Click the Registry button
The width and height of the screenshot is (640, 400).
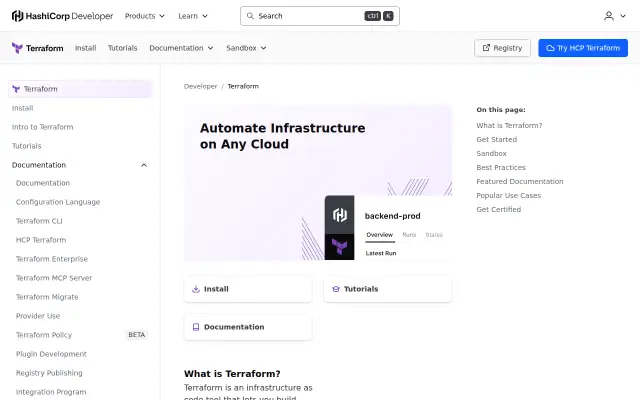pos(502,48)
